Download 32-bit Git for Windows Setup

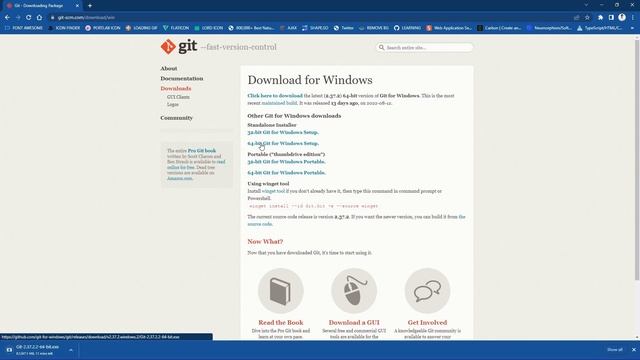[x=283, y=133]
